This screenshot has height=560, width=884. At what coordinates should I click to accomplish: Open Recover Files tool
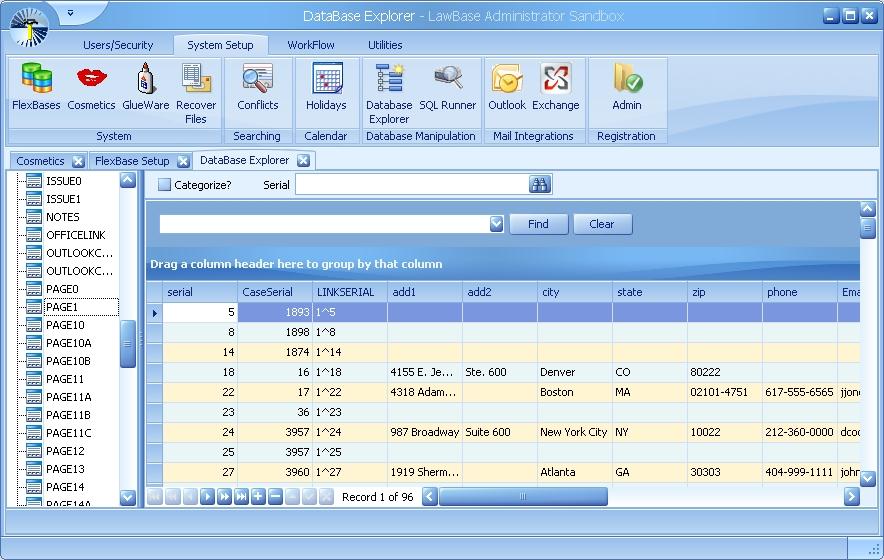click(x=196, y=93)
